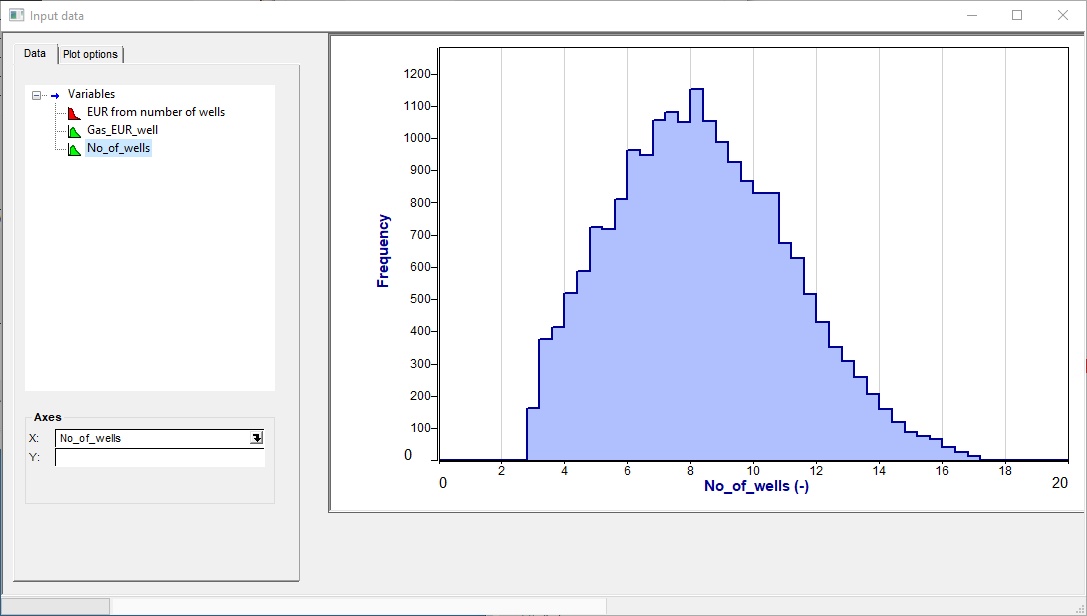Image resolution: width=1087 pixels, height=616 pixels.
Task: Click the green icon beside No_of_wells
Action: point(74,149)
